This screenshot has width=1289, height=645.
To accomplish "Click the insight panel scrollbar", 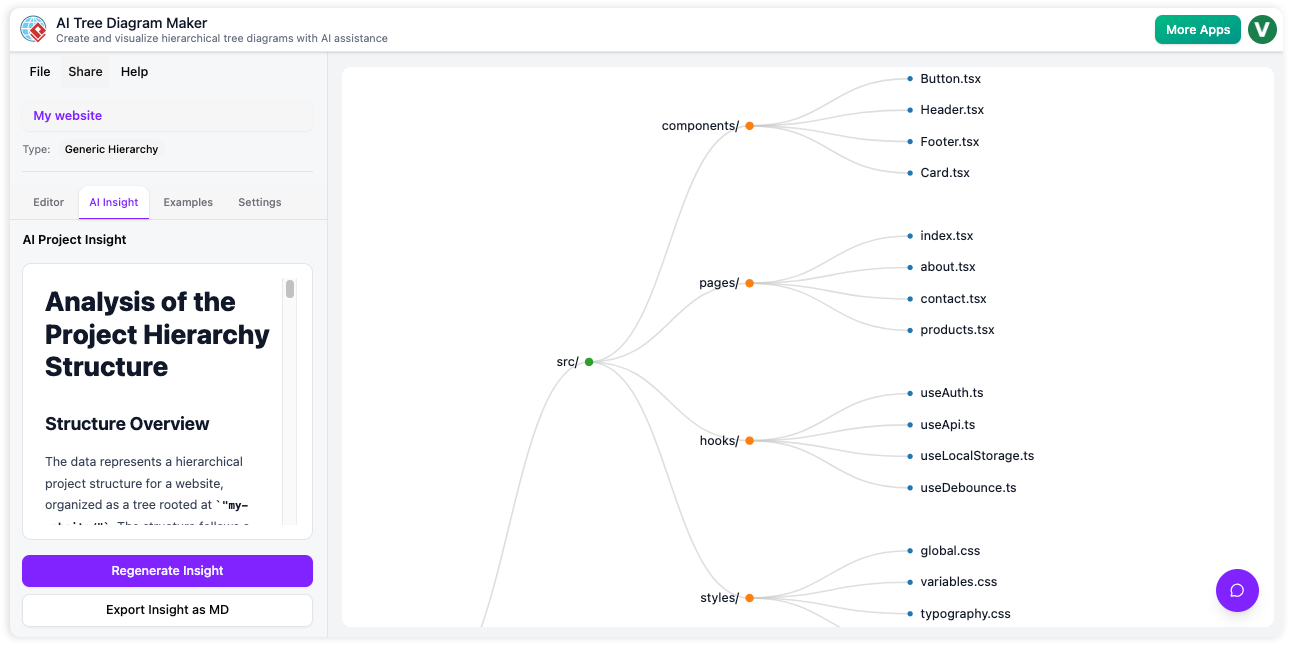I will click(290, 290).
